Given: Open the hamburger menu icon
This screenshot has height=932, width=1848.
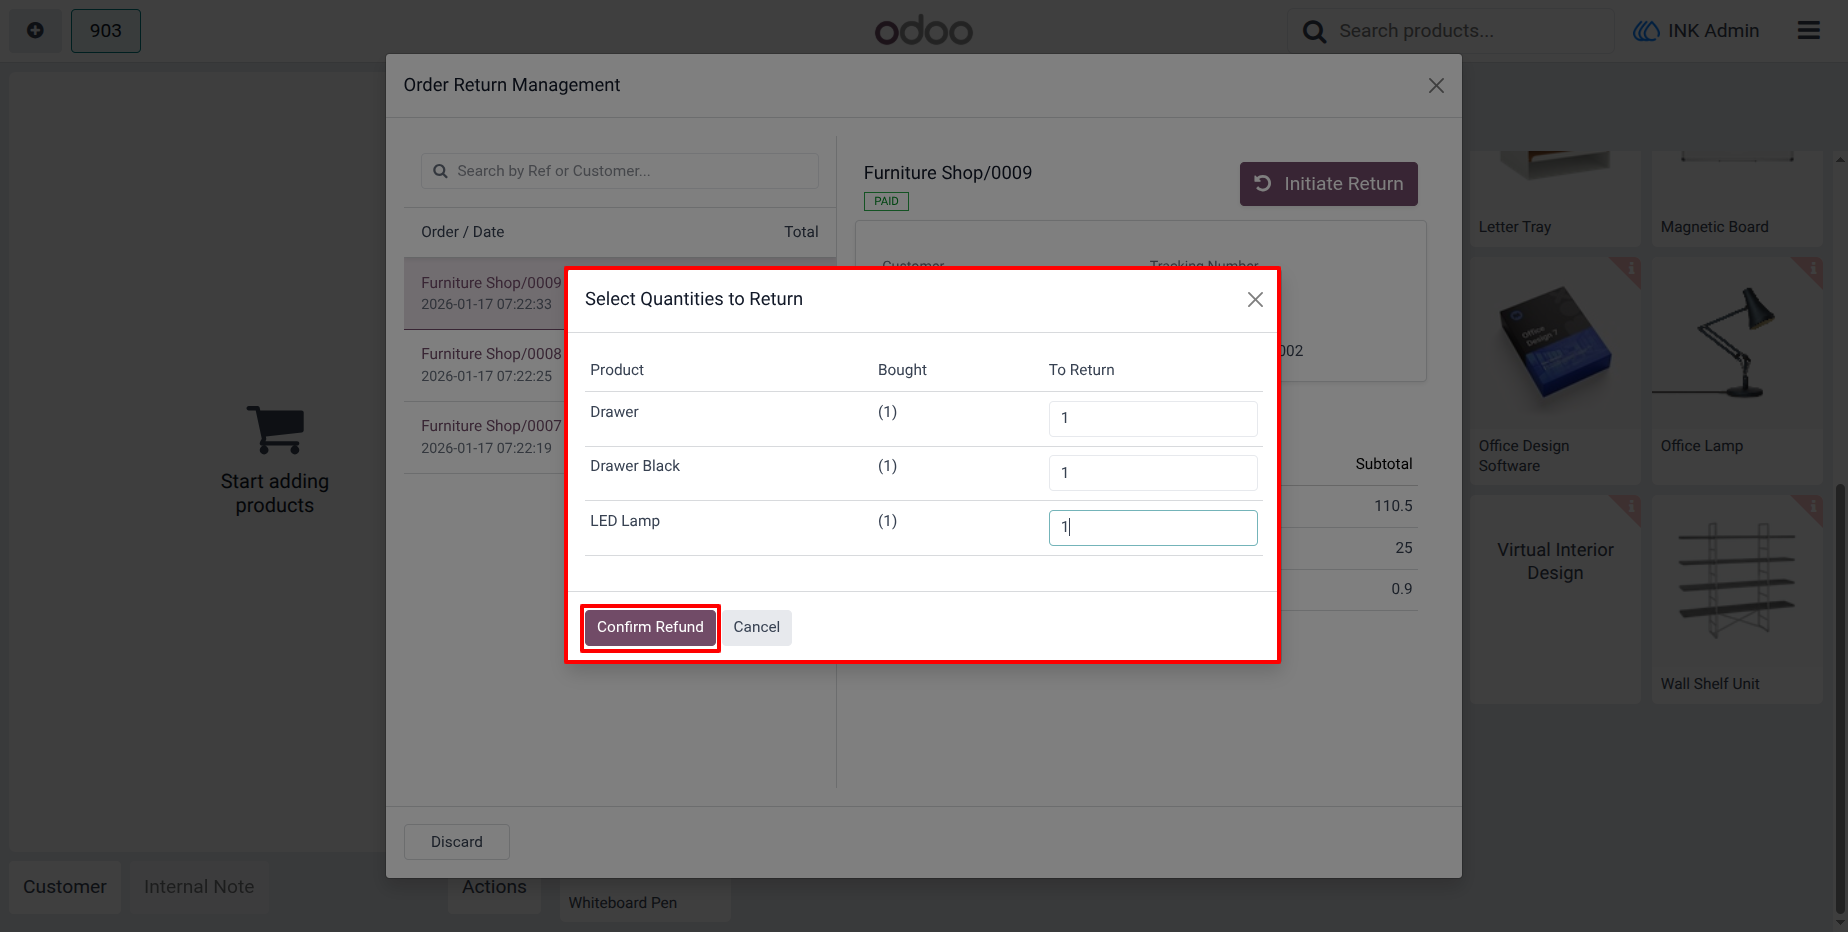Looking at the screenshot, I should (x=1809, y=31).
